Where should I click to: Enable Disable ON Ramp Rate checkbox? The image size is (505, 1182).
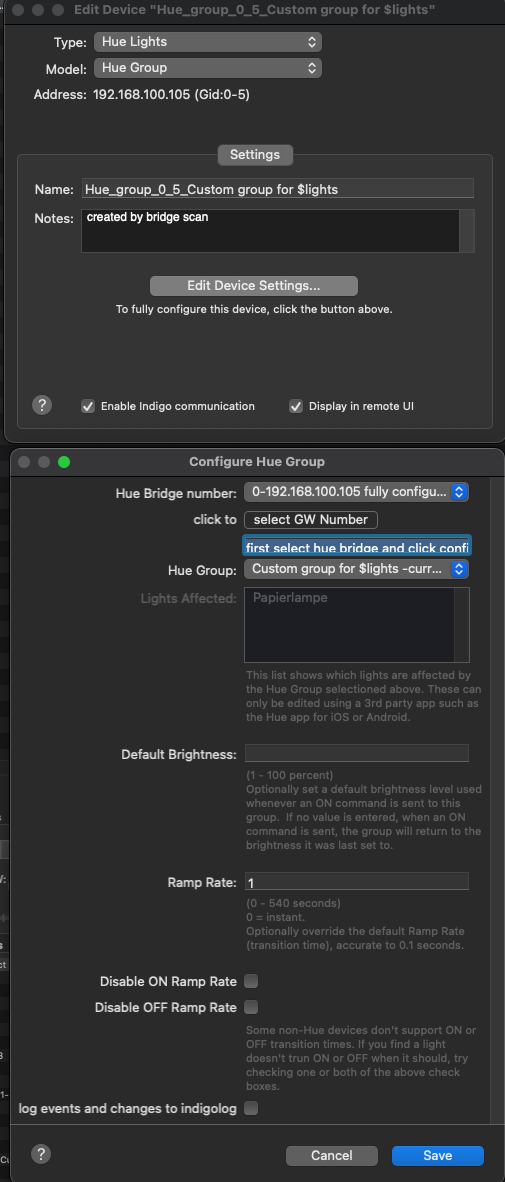[251, 981]
